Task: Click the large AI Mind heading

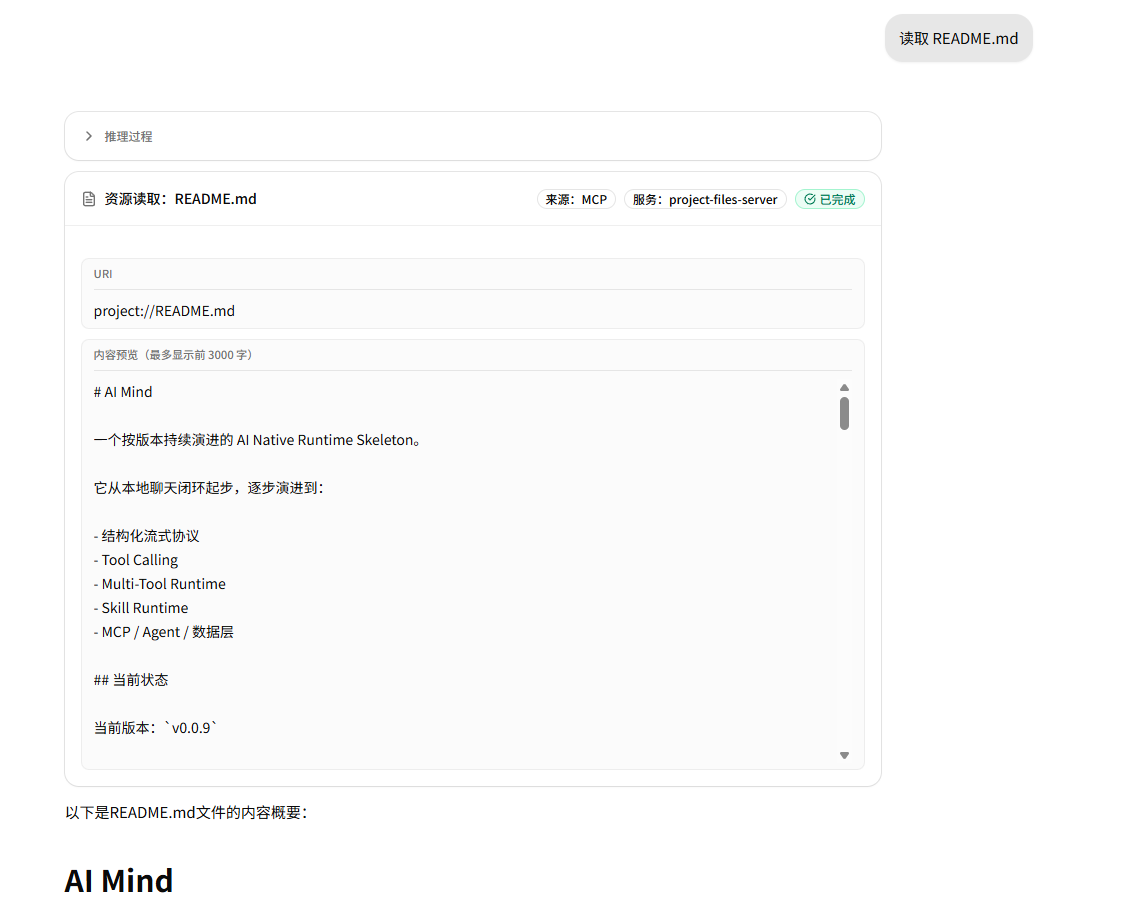Action: (x=119, y=881)
